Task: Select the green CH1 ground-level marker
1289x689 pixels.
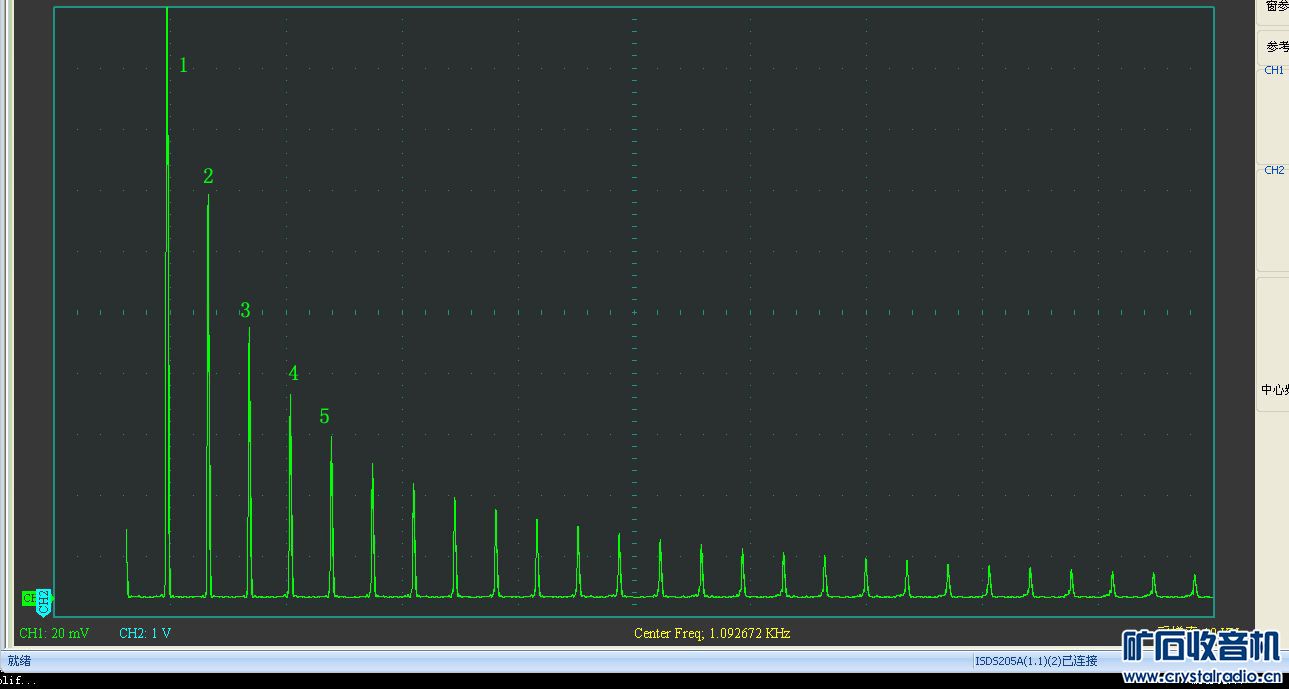Action: (x=29, y=598)
